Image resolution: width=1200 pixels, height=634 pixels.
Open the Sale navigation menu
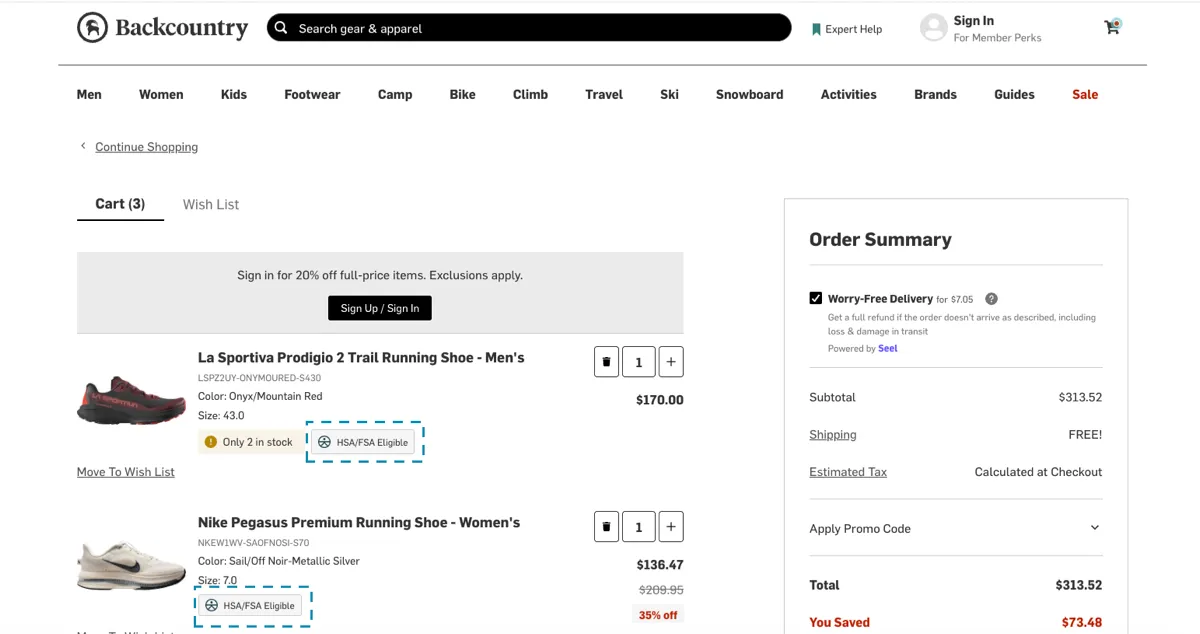pyautogui.click(x=1085, y=94)
